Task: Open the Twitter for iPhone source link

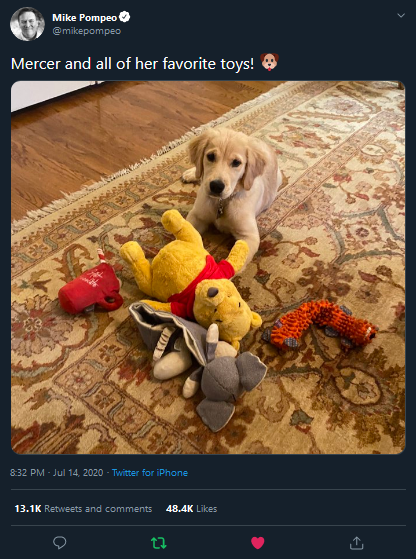Action: click(150, 473)
